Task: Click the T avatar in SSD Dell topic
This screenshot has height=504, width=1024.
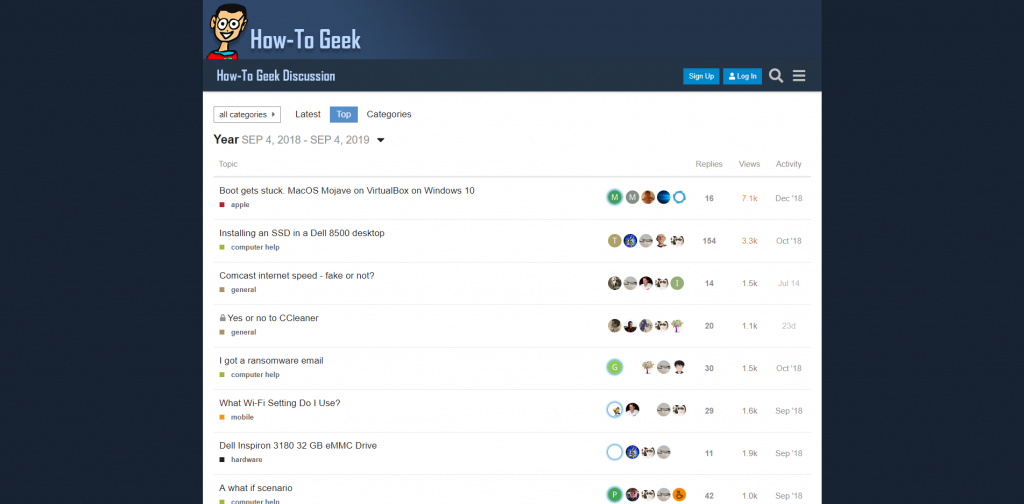Action: tap(615, 241)
